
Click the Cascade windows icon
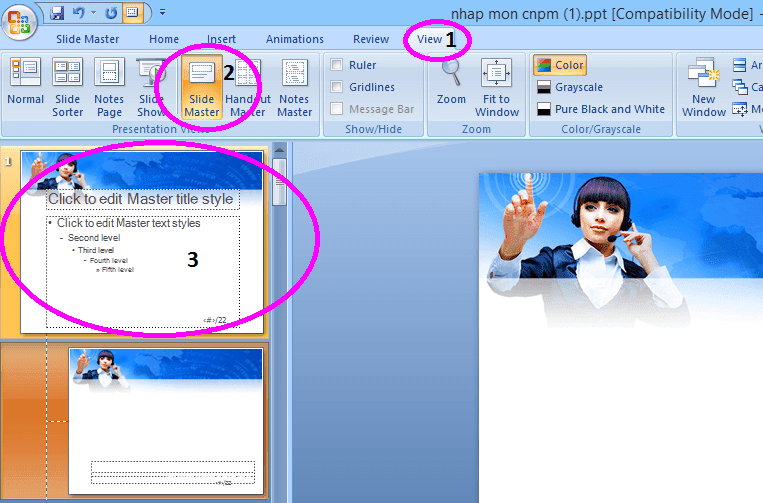pos(740,87)
